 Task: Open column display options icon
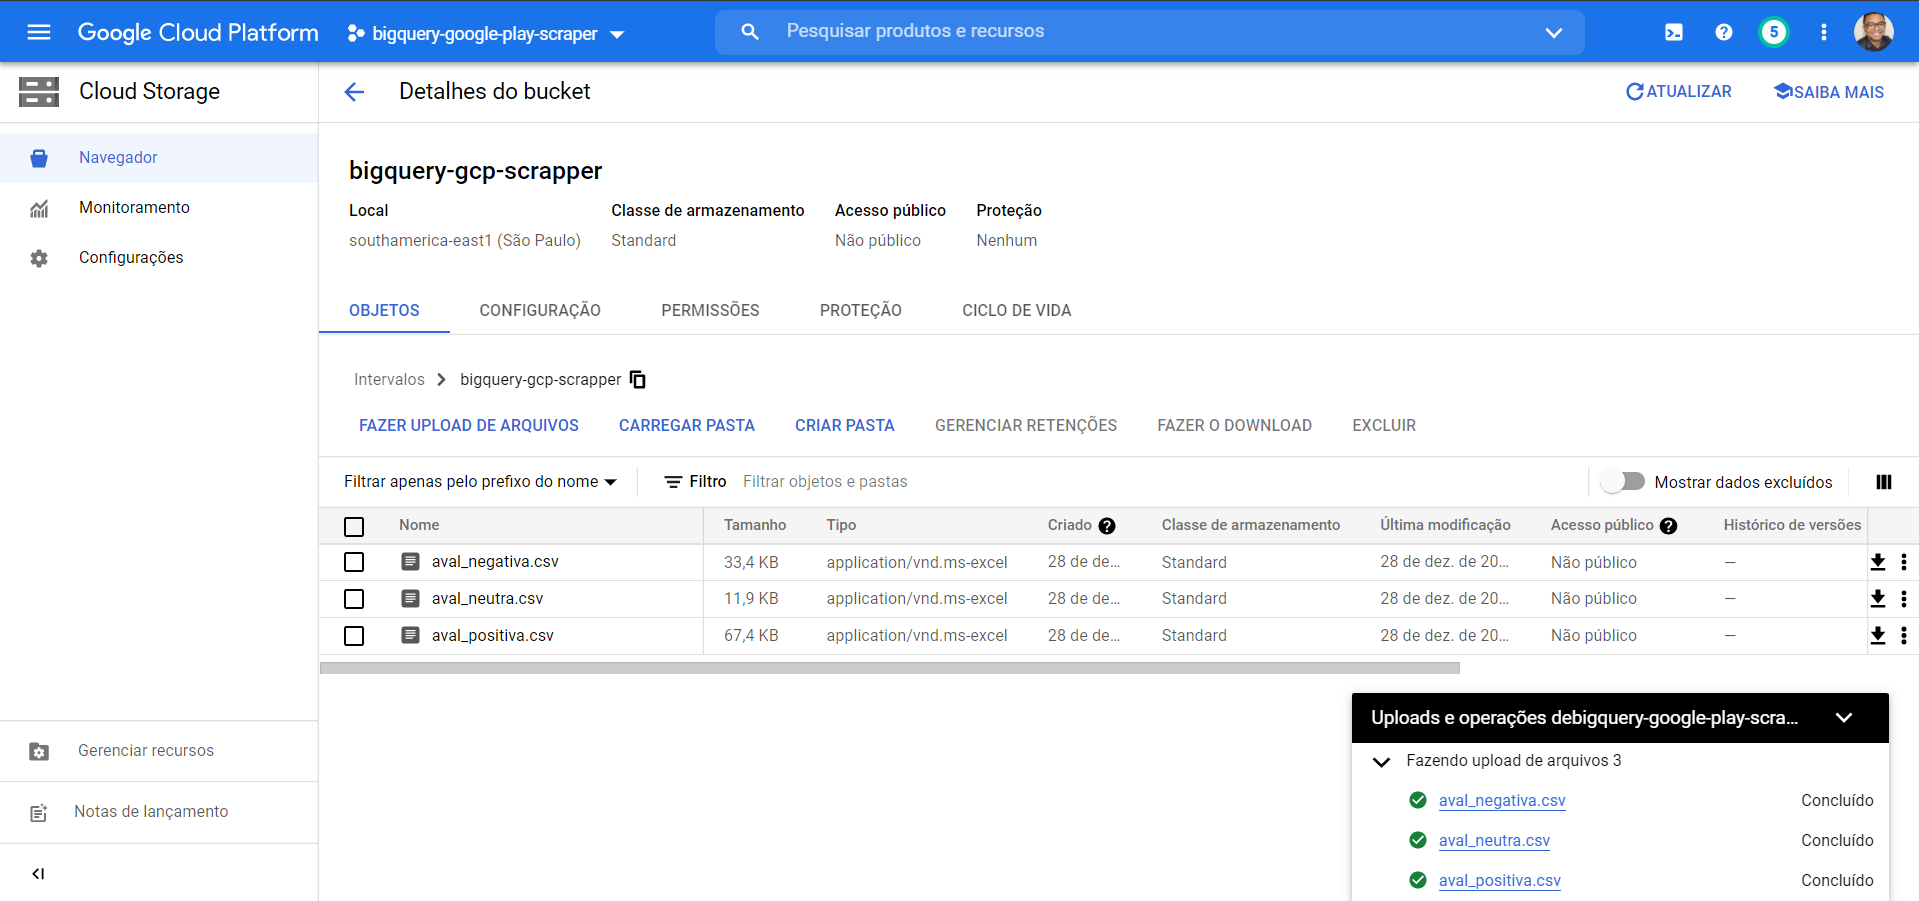pyautogui.click(x=1884, y=482)
